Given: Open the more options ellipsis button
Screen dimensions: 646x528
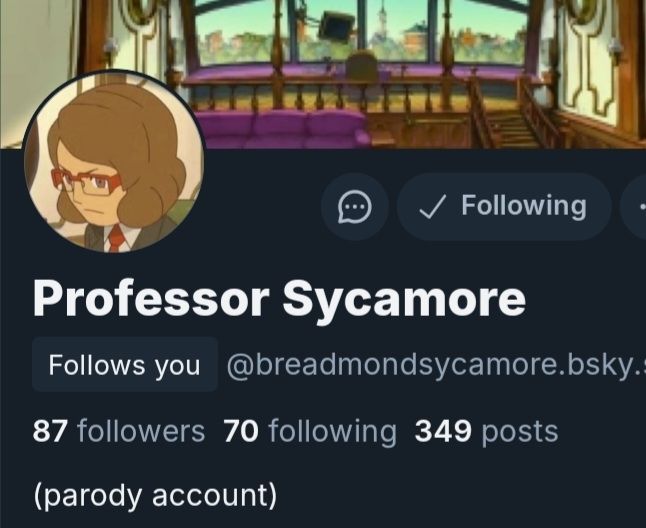Looking at the screenshot, I should (634, 207).
